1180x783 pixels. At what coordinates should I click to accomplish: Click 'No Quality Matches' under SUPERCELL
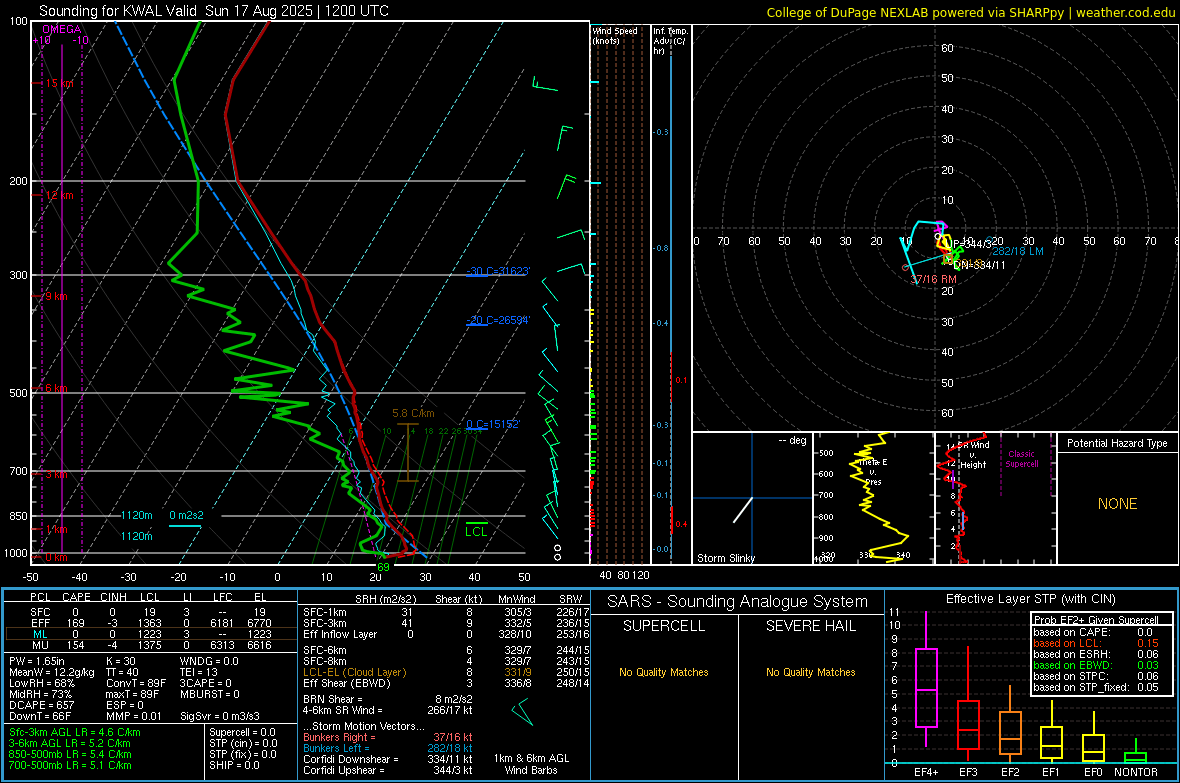[x=664, y=672]
